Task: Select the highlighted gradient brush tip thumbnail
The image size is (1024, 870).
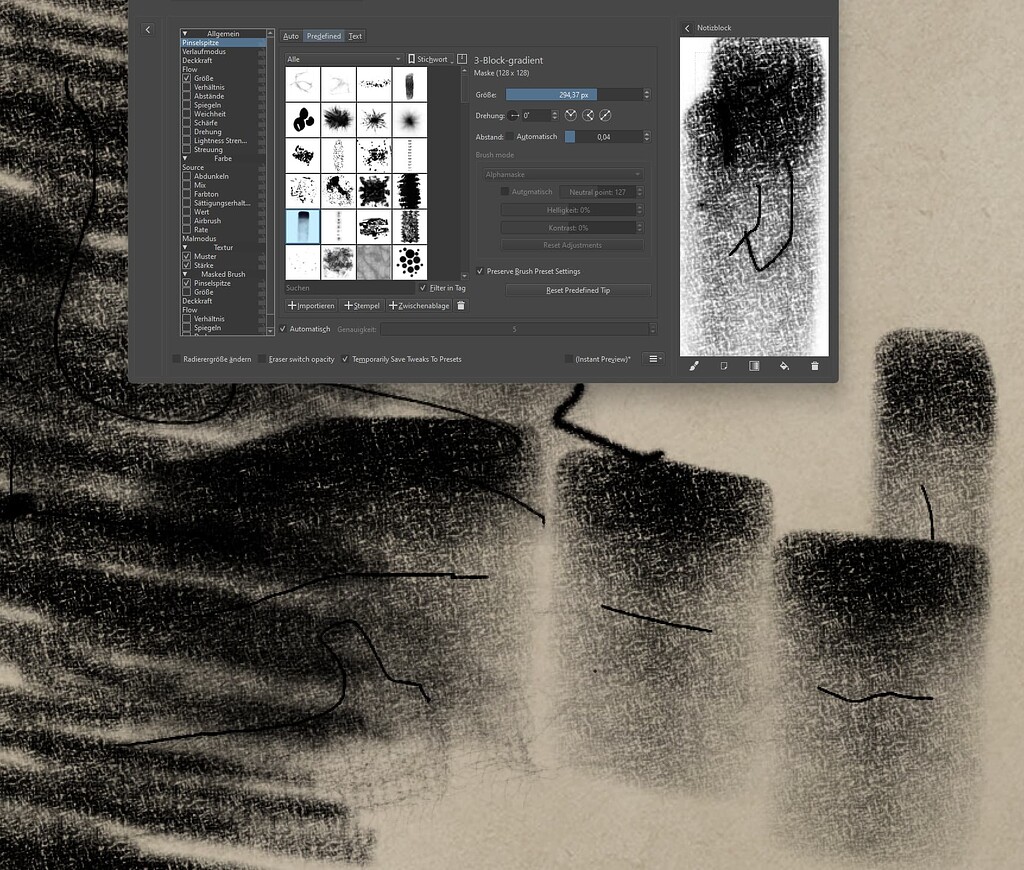Action: [303, 225]
